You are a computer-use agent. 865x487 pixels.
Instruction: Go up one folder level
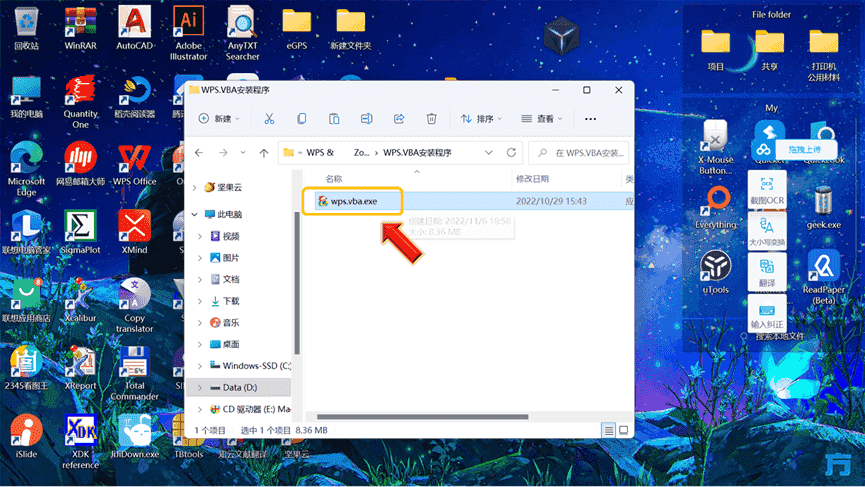[x=264, y=153]
